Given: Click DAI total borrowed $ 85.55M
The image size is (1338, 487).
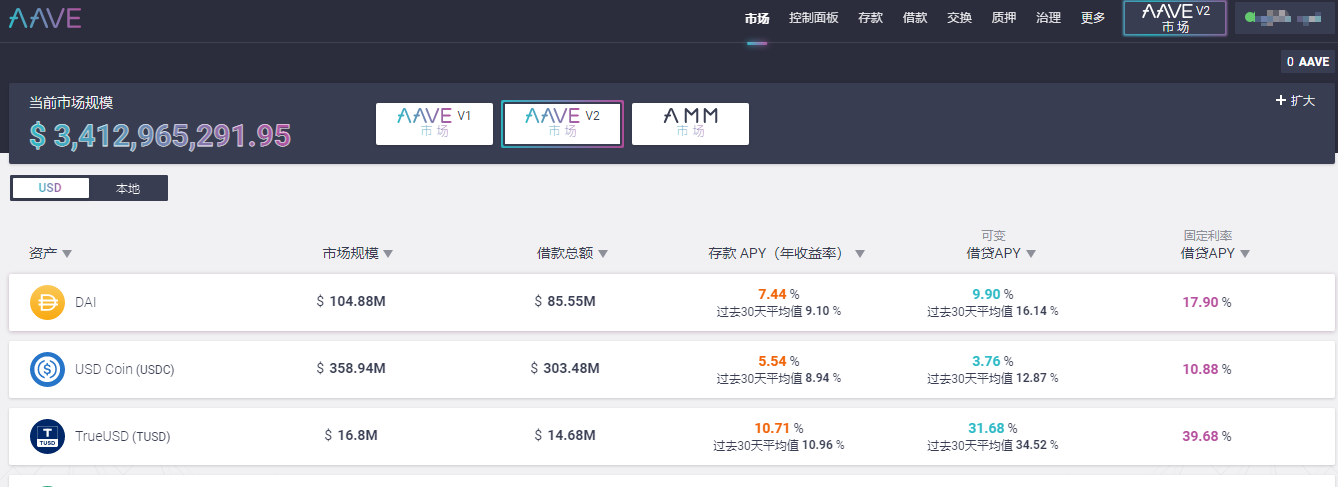Looking at the screenshot, I should point(565,301).
